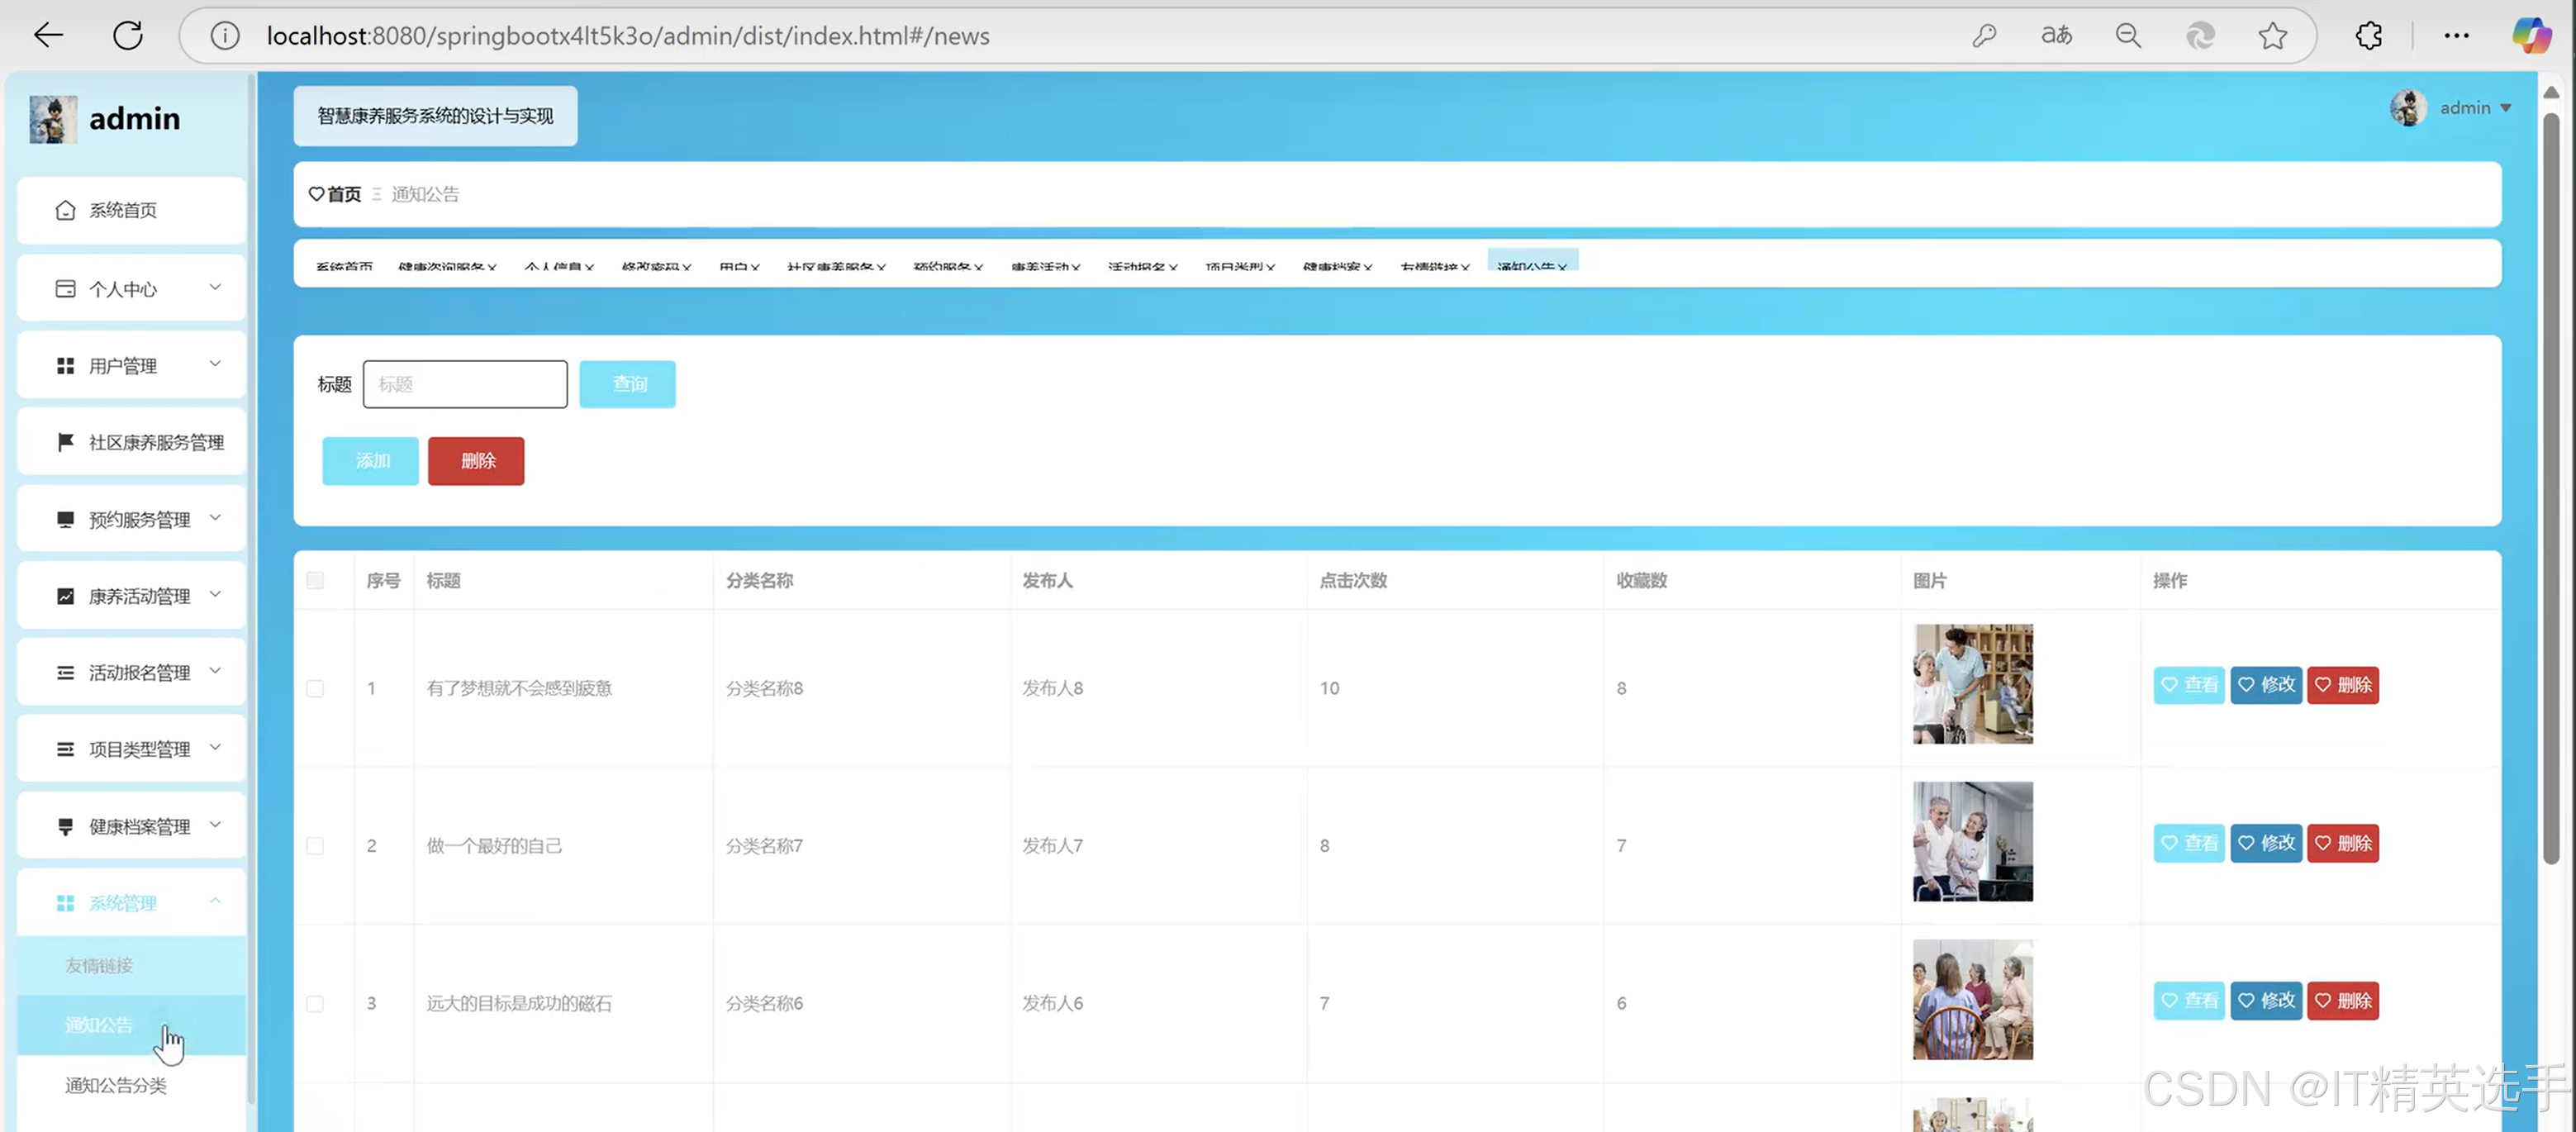Open the browser settings and more menu

click(x=2456, y=36)
